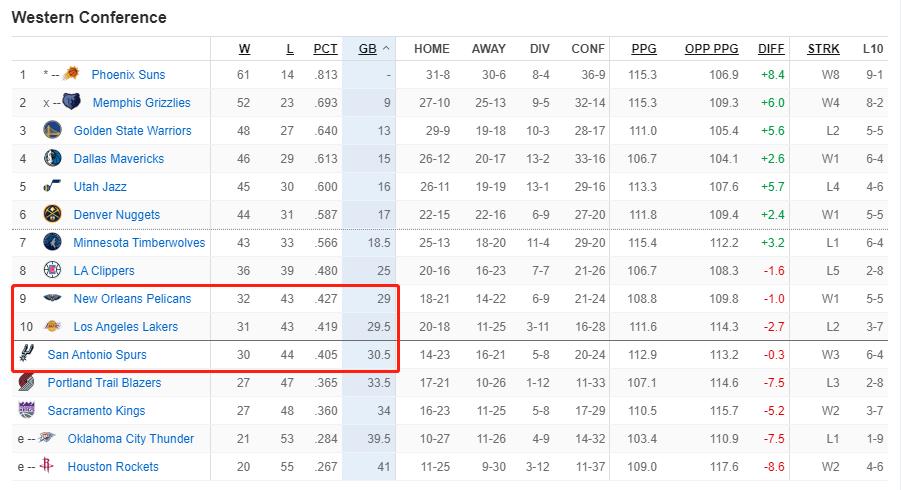Click the Denver Nuggets logo icon

click(x=52, y=214)
